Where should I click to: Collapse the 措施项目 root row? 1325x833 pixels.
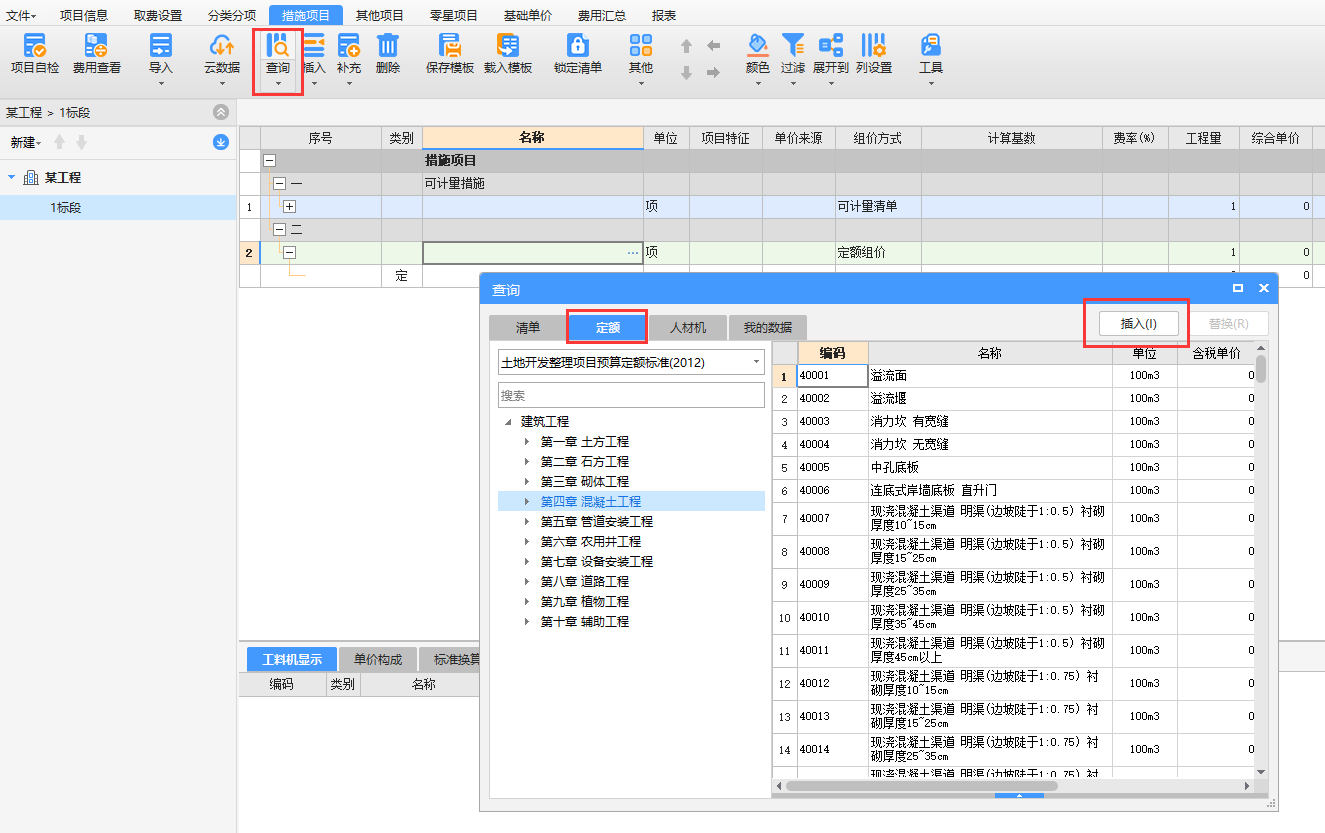pos(269,161)
